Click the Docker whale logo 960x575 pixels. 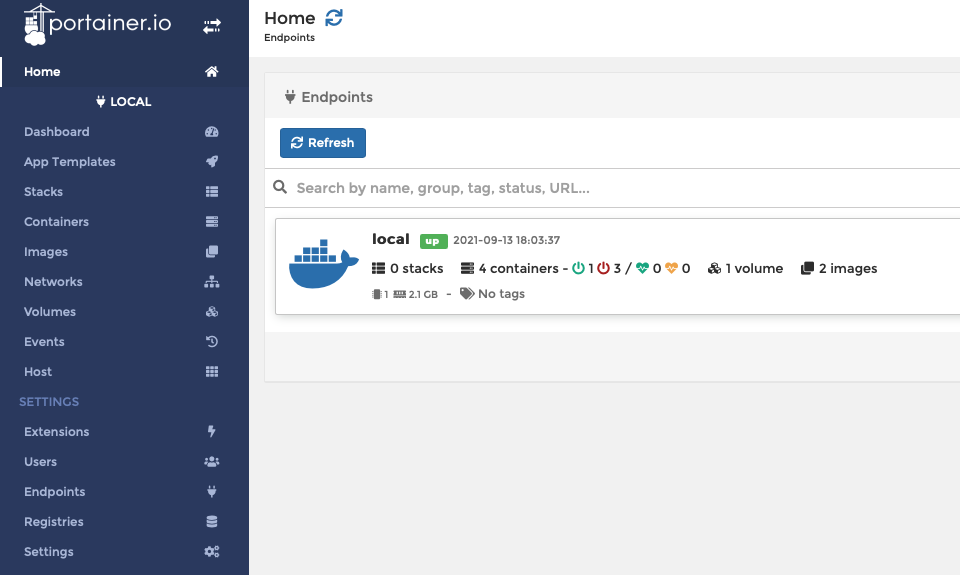tap(323, 265)
